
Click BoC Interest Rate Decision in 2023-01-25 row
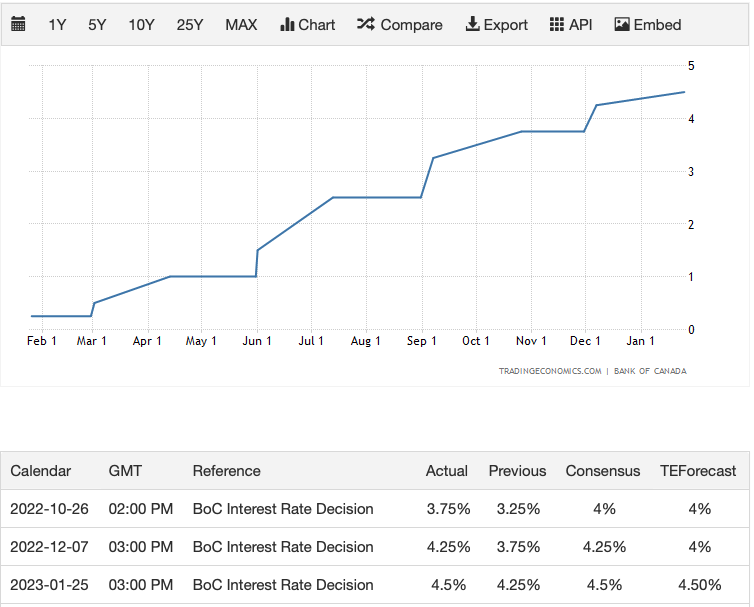pos(283,584)
